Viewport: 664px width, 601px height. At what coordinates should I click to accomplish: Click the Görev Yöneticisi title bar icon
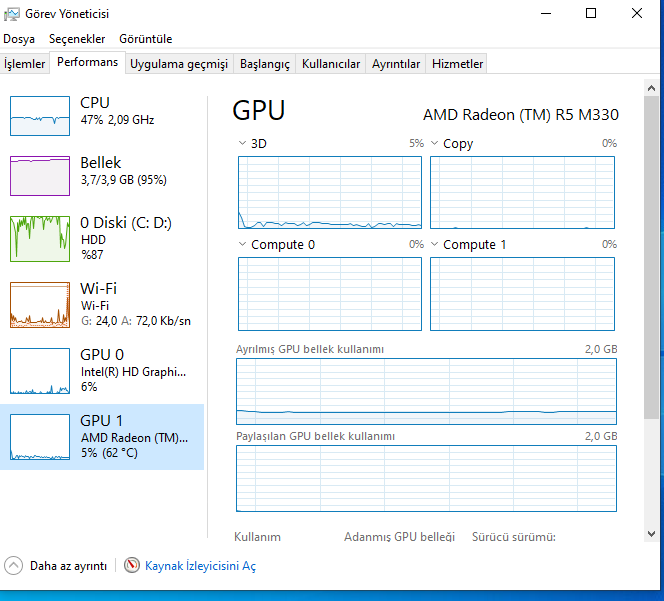(x=11, y=14)
